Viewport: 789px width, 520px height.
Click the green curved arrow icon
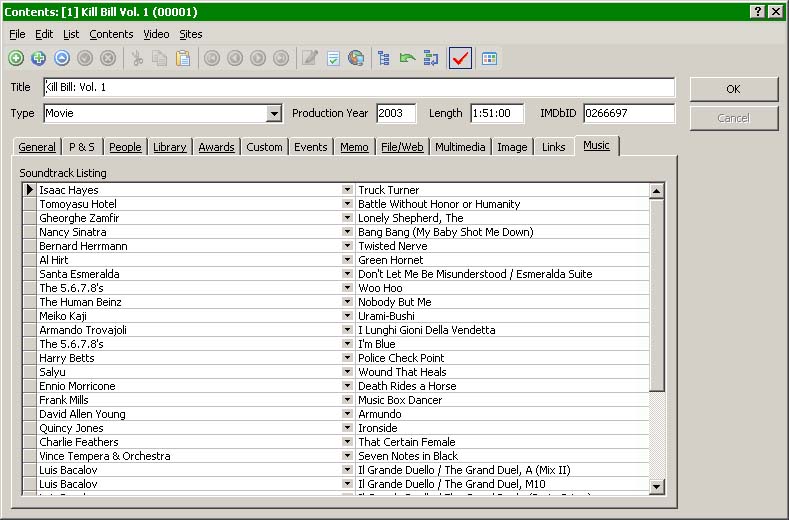[407, 58]
